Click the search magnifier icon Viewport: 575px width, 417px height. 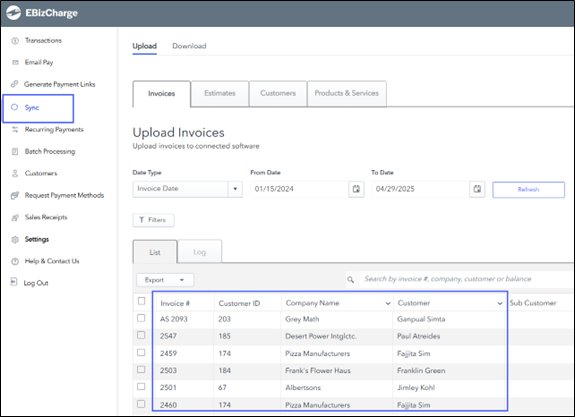(x=351, y=280)
